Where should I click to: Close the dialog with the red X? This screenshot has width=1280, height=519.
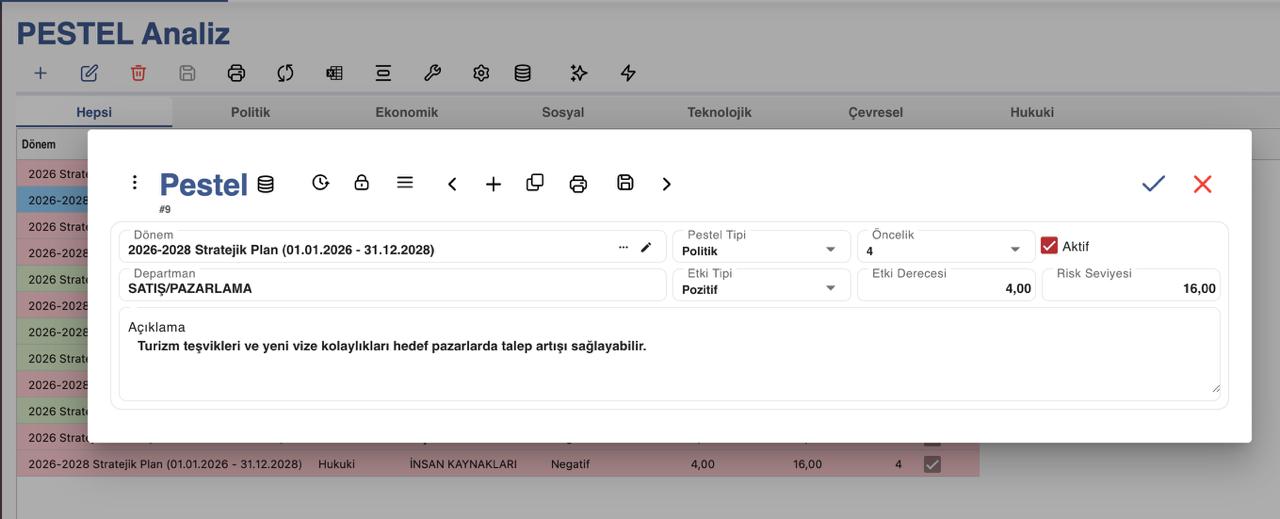click(1203, 183)
